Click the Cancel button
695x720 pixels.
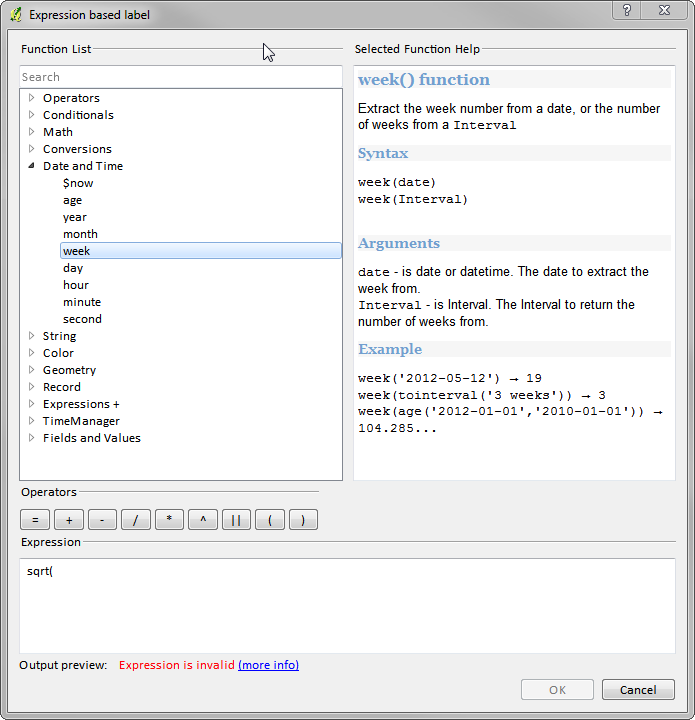pos(638,689)
